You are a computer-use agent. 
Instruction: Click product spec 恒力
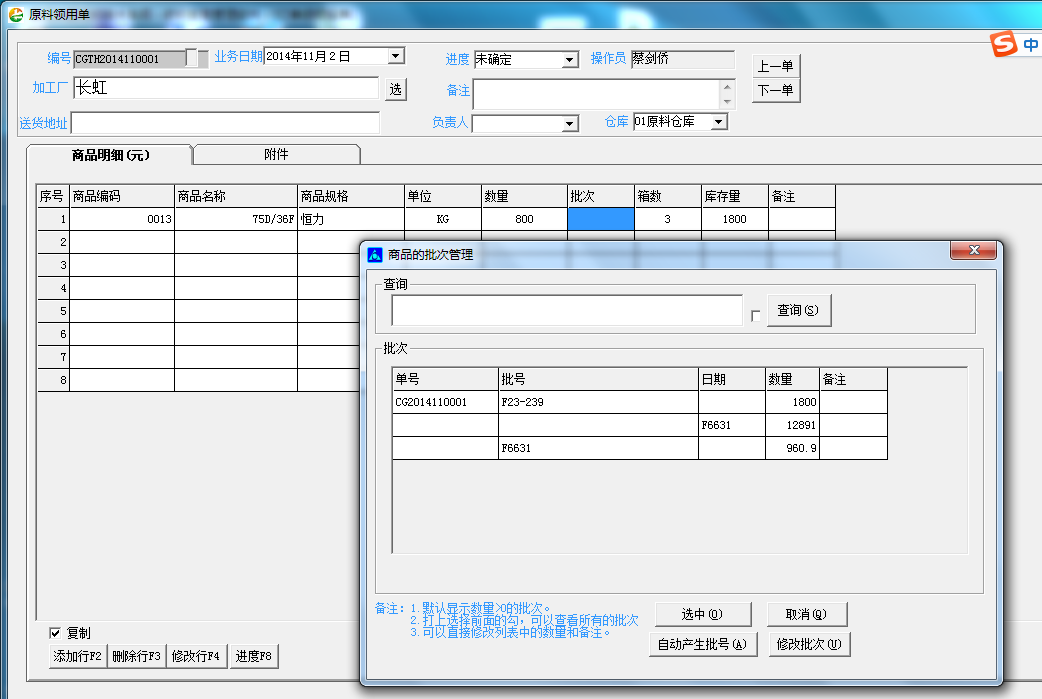coord(351,219)
